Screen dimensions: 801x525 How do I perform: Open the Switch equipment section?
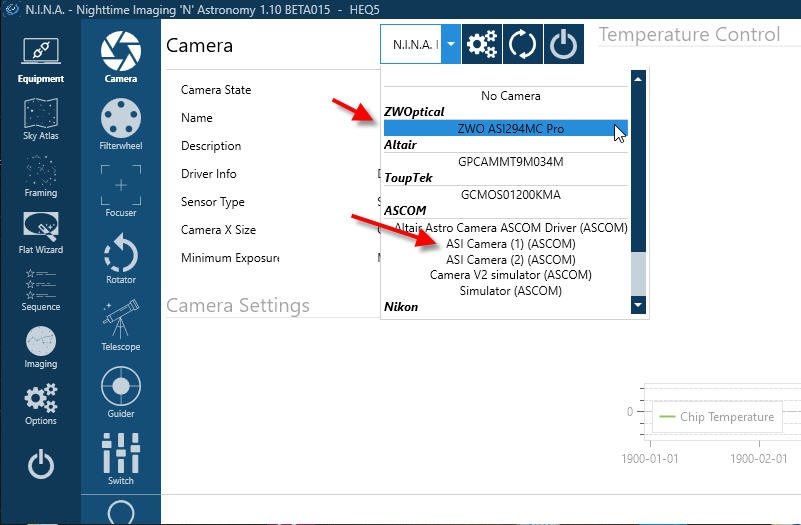pos(121,458)
